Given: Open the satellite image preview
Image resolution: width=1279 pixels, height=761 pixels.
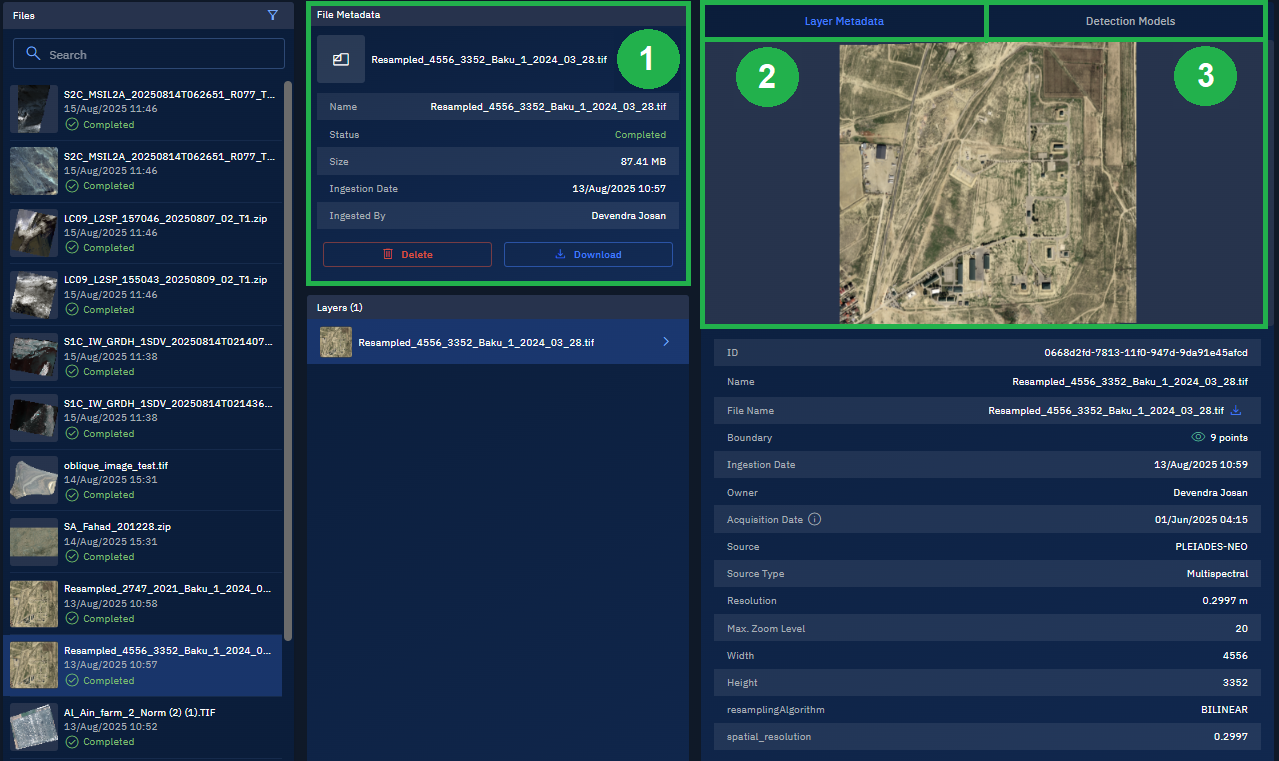Looking at the screenshot, I should [x=988, y=182].
